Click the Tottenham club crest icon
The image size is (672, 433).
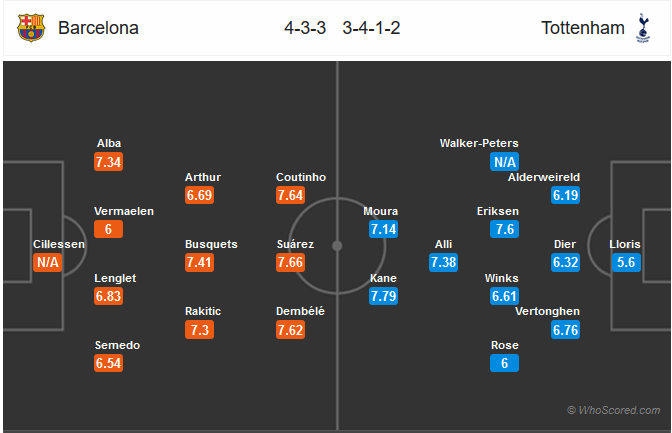click(x=643, y=28)
